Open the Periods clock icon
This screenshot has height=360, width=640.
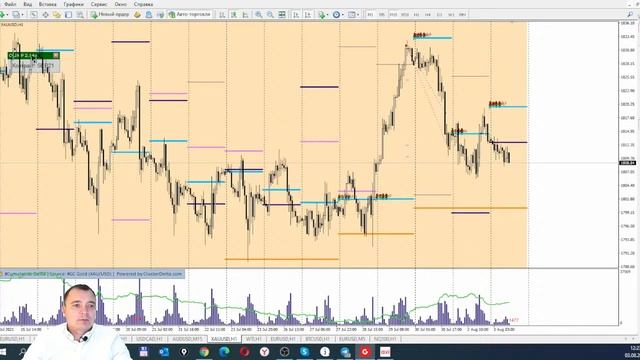(336, 15)
